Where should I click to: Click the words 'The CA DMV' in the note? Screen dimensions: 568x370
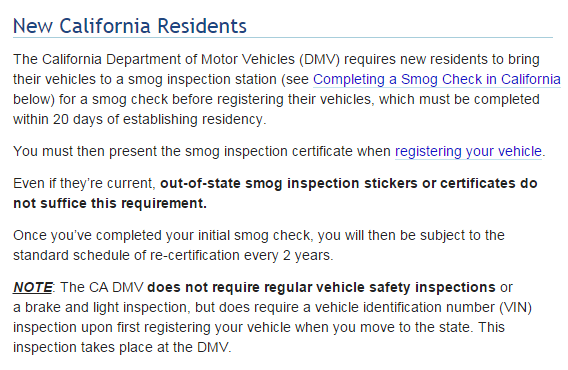pos(102,287)
